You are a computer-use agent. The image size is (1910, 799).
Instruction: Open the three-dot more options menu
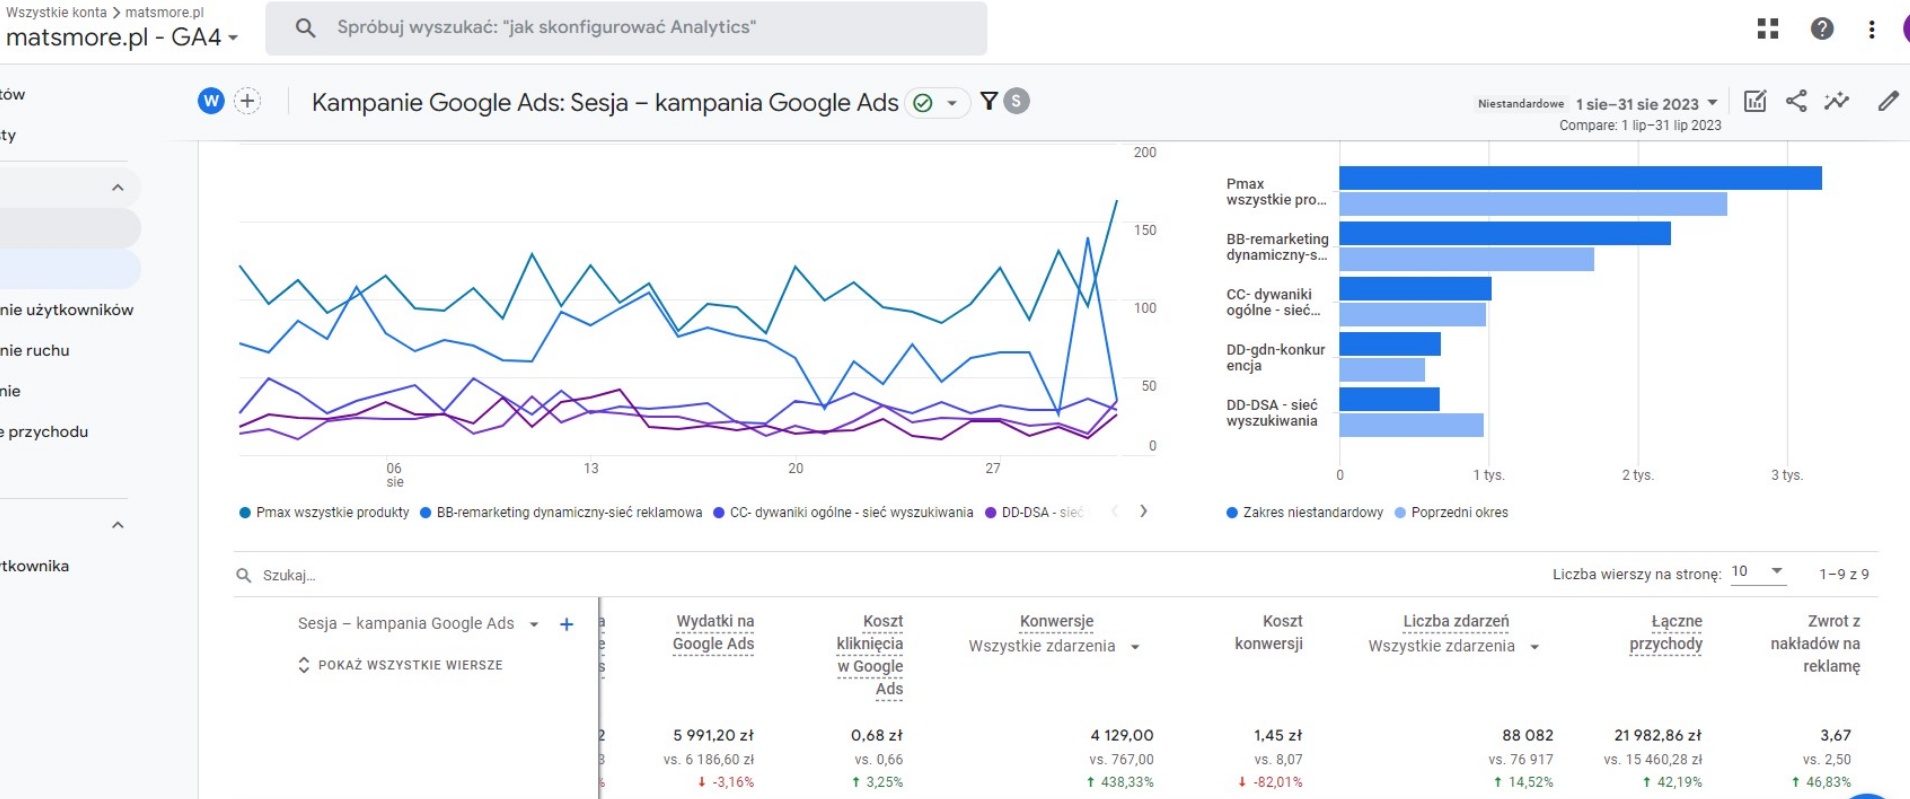(x=1871, y=29)
